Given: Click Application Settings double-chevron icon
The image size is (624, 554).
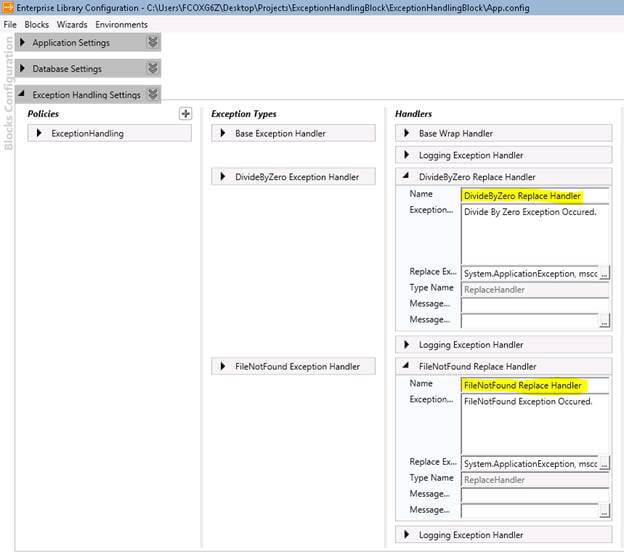Looking at the screenshot, I should 153,42.
